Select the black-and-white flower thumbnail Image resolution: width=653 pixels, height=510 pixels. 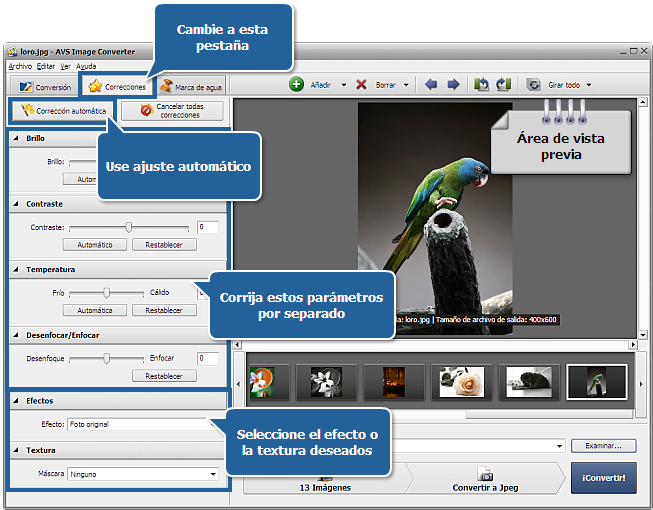click(x=326, y=382)
